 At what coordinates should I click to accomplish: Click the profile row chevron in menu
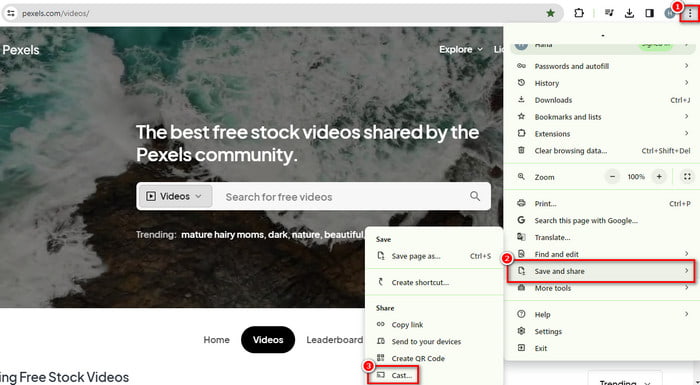(x=687, y=45)
